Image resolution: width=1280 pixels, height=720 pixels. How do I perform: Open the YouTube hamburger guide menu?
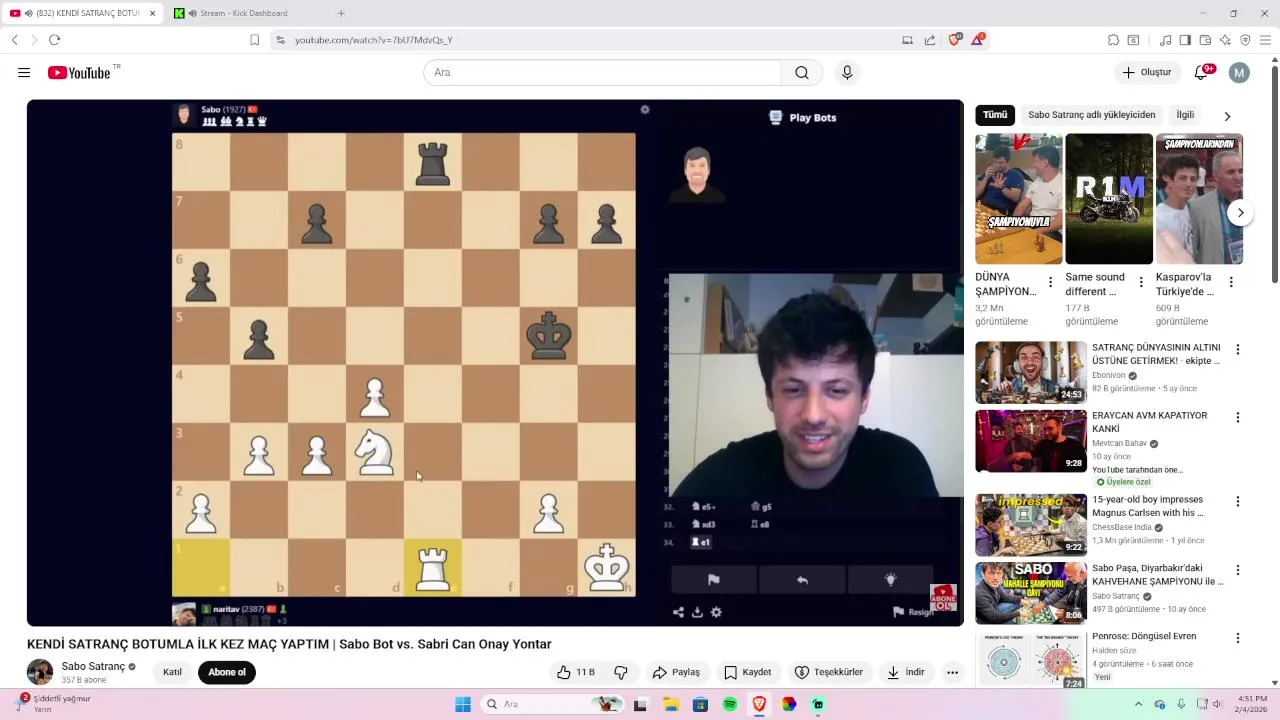[x=24, y=72]
